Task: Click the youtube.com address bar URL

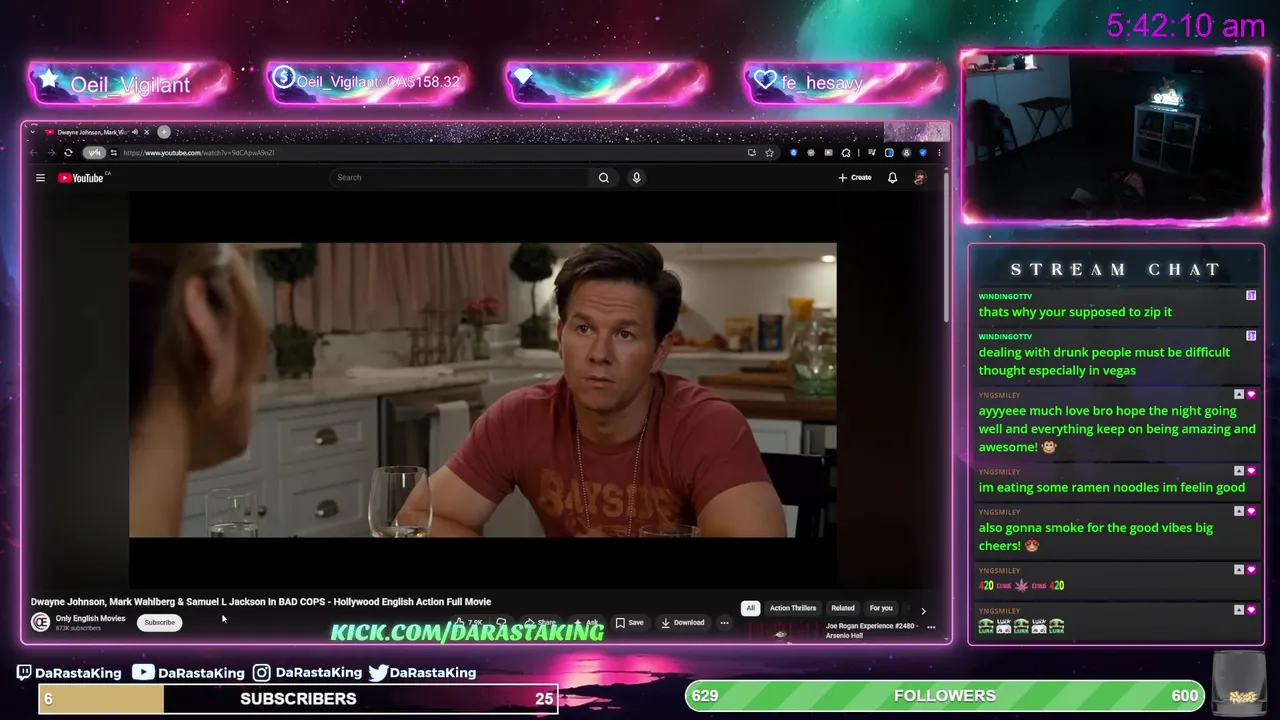Action: (198, 153)
